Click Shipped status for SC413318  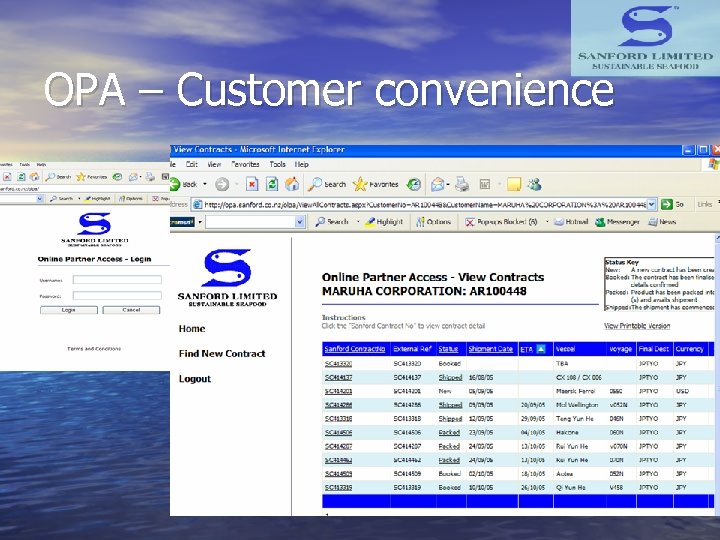tap(450, 419)
